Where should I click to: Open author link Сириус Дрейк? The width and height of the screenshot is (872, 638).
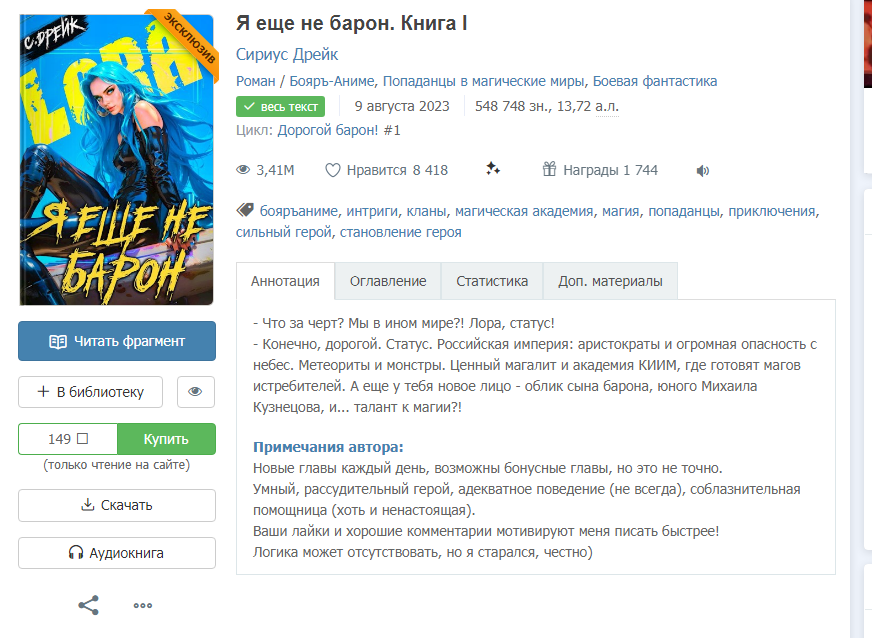pyautogui.click(x=287, y=55)
